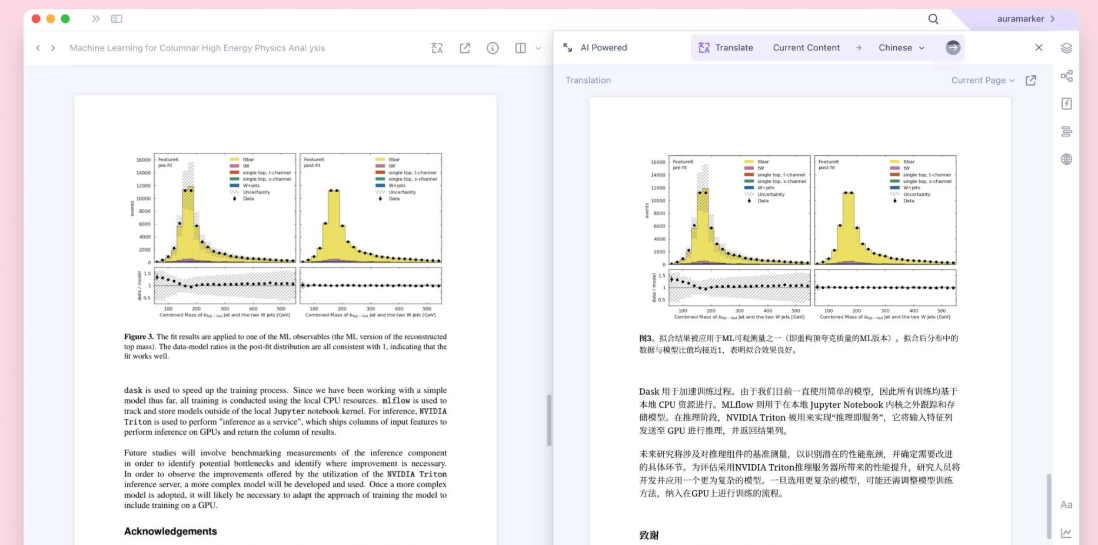Click translated paragraph starting 'Dask 用于'
Viewport: 1098px width, 545px height.
click(798, 410)
